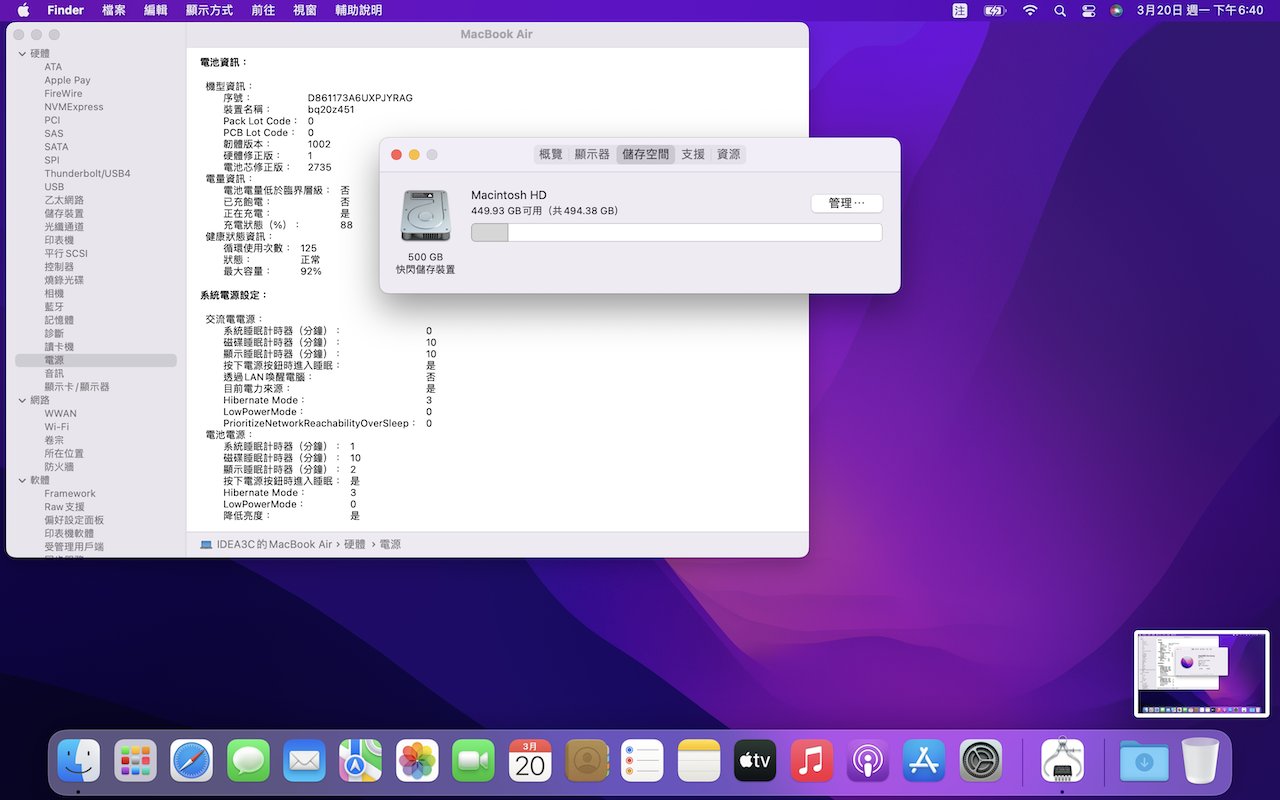Select USB in the hardware list

click(54, 187)
